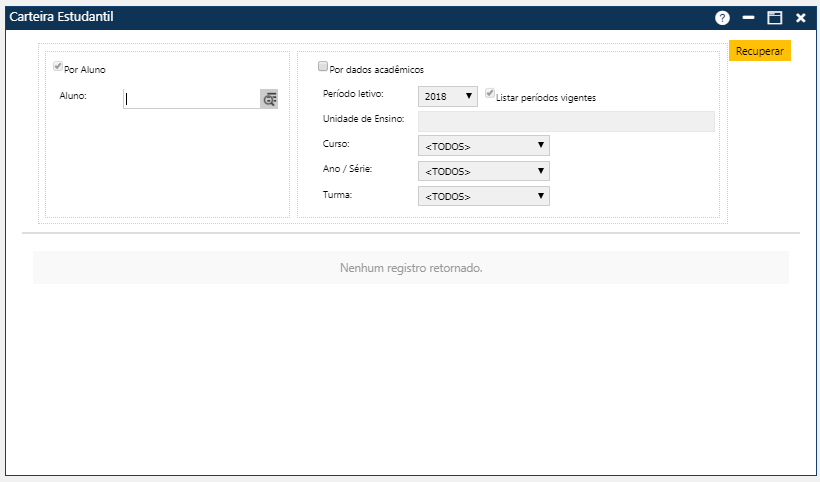This screenshot has height=482, width=820.
Task: Minimize the Carteira Estudantil window
Action: point(748,18)
